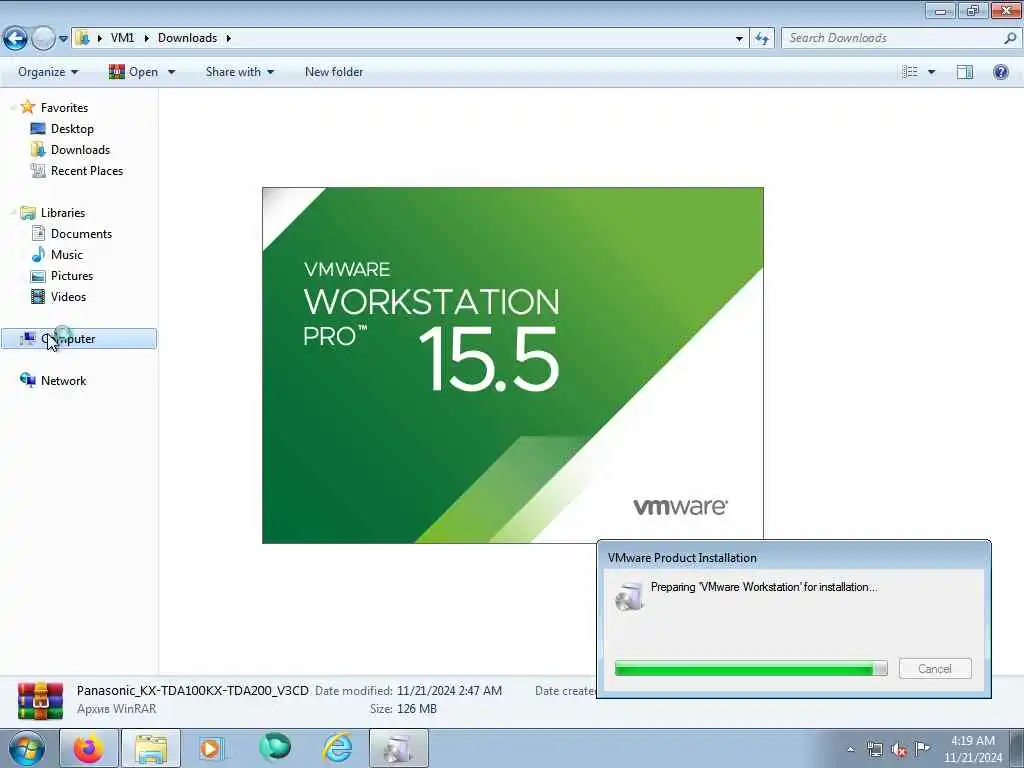The height and width of the screenshot is (768, 1024).
Task: Open the Documents library
Action: 81,234
